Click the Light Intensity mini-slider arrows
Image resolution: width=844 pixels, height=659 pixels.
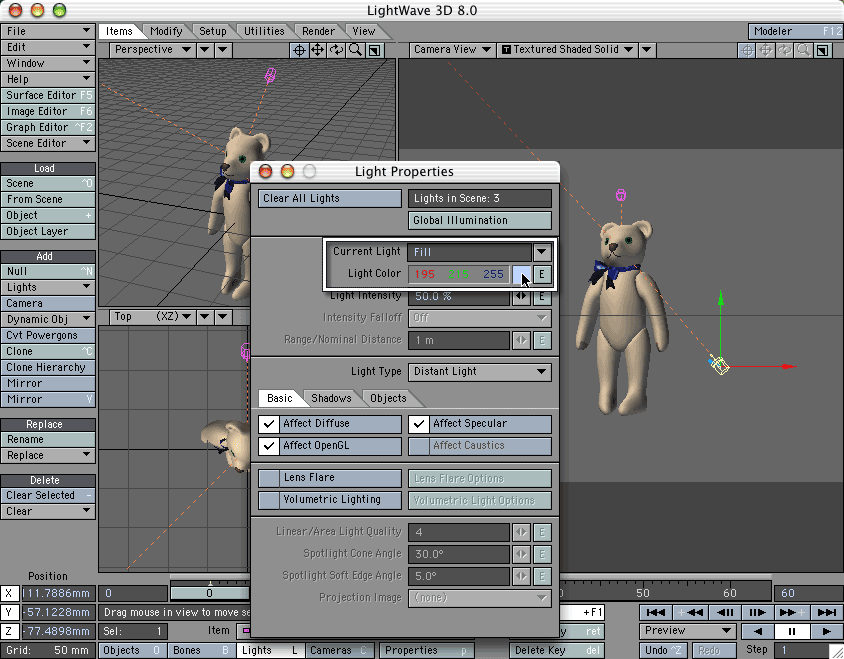click(x=521, y=297)
